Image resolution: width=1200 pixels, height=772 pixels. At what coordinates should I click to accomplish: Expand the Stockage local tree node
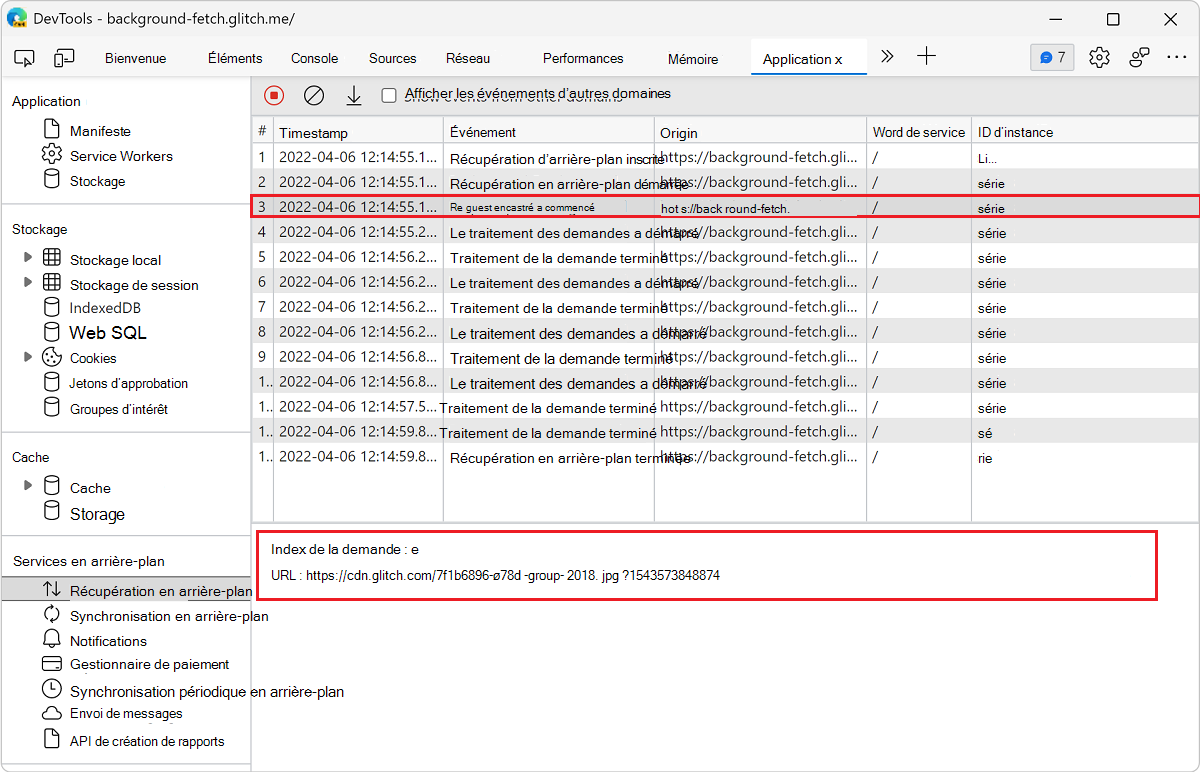coord(27,259)
